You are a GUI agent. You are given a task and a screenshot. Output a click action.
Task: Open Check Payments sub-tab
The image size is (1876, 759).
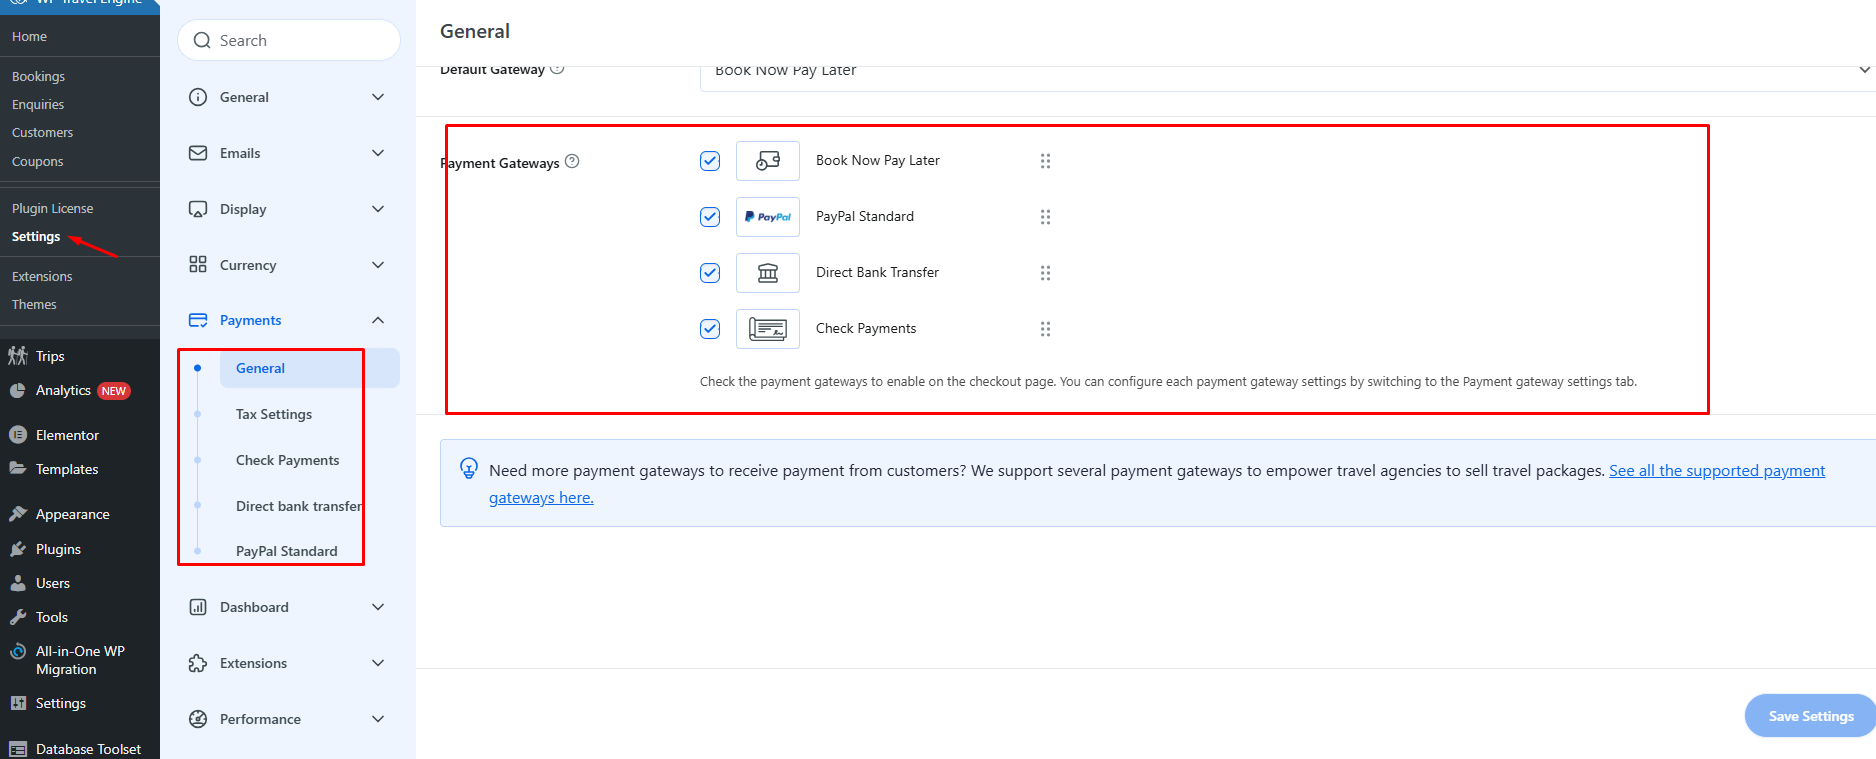click(x=288, y=460)
